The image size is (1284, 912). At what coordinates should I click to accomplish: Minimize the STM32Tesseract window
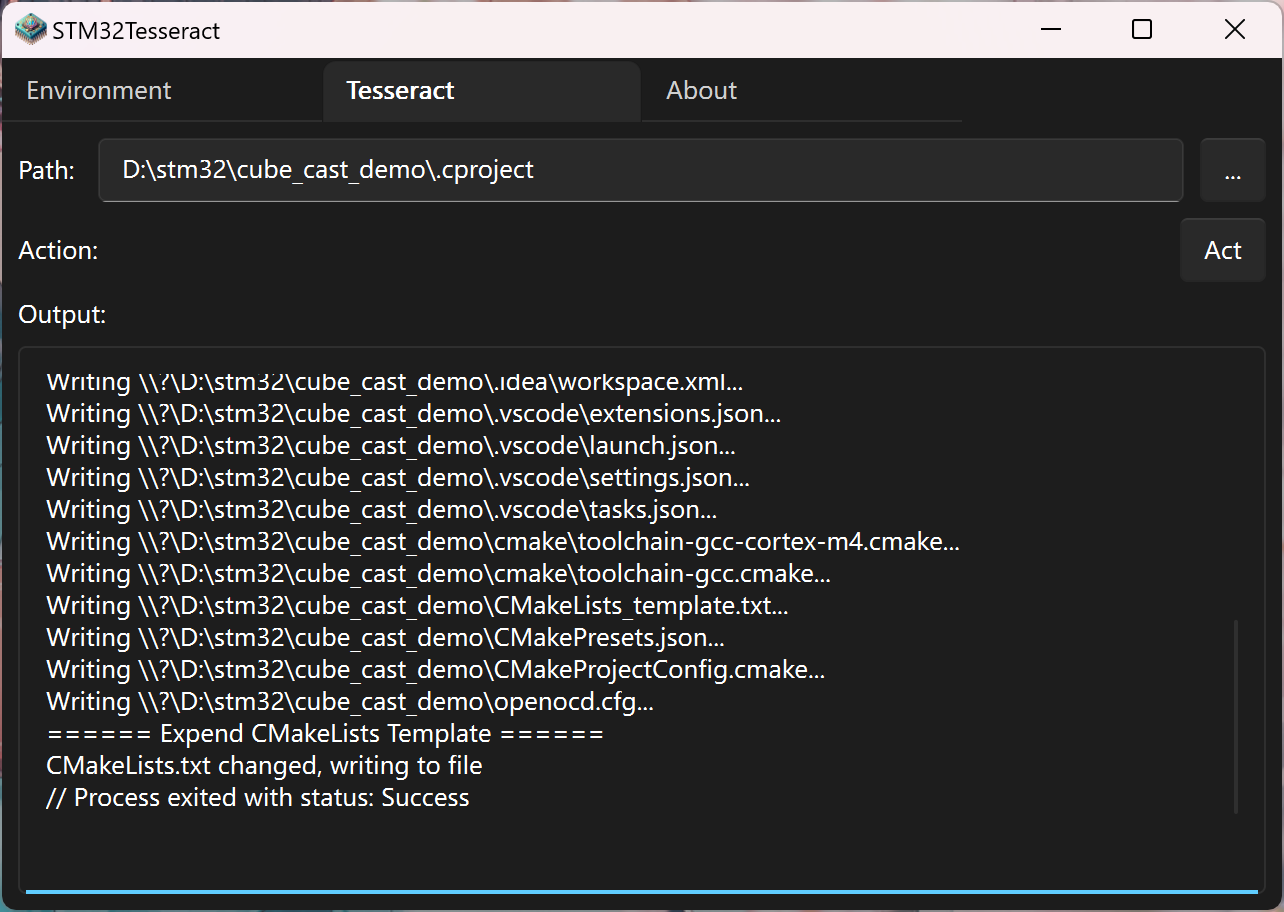1050,30
